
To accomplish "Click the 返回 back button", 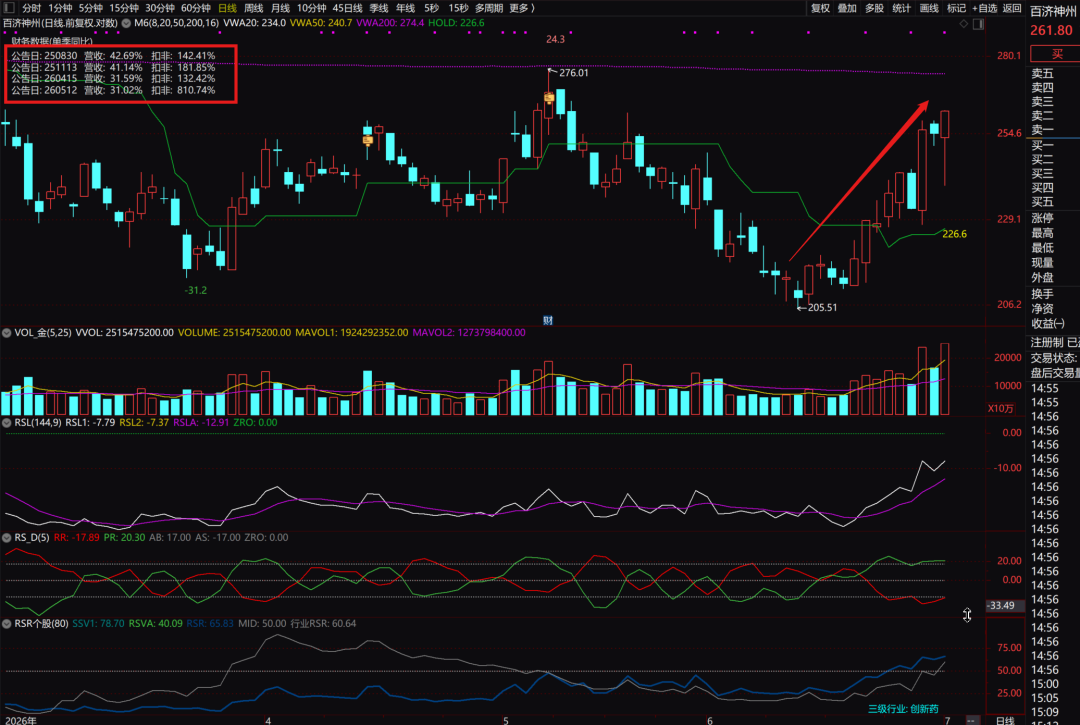I will coord(1012,8).
